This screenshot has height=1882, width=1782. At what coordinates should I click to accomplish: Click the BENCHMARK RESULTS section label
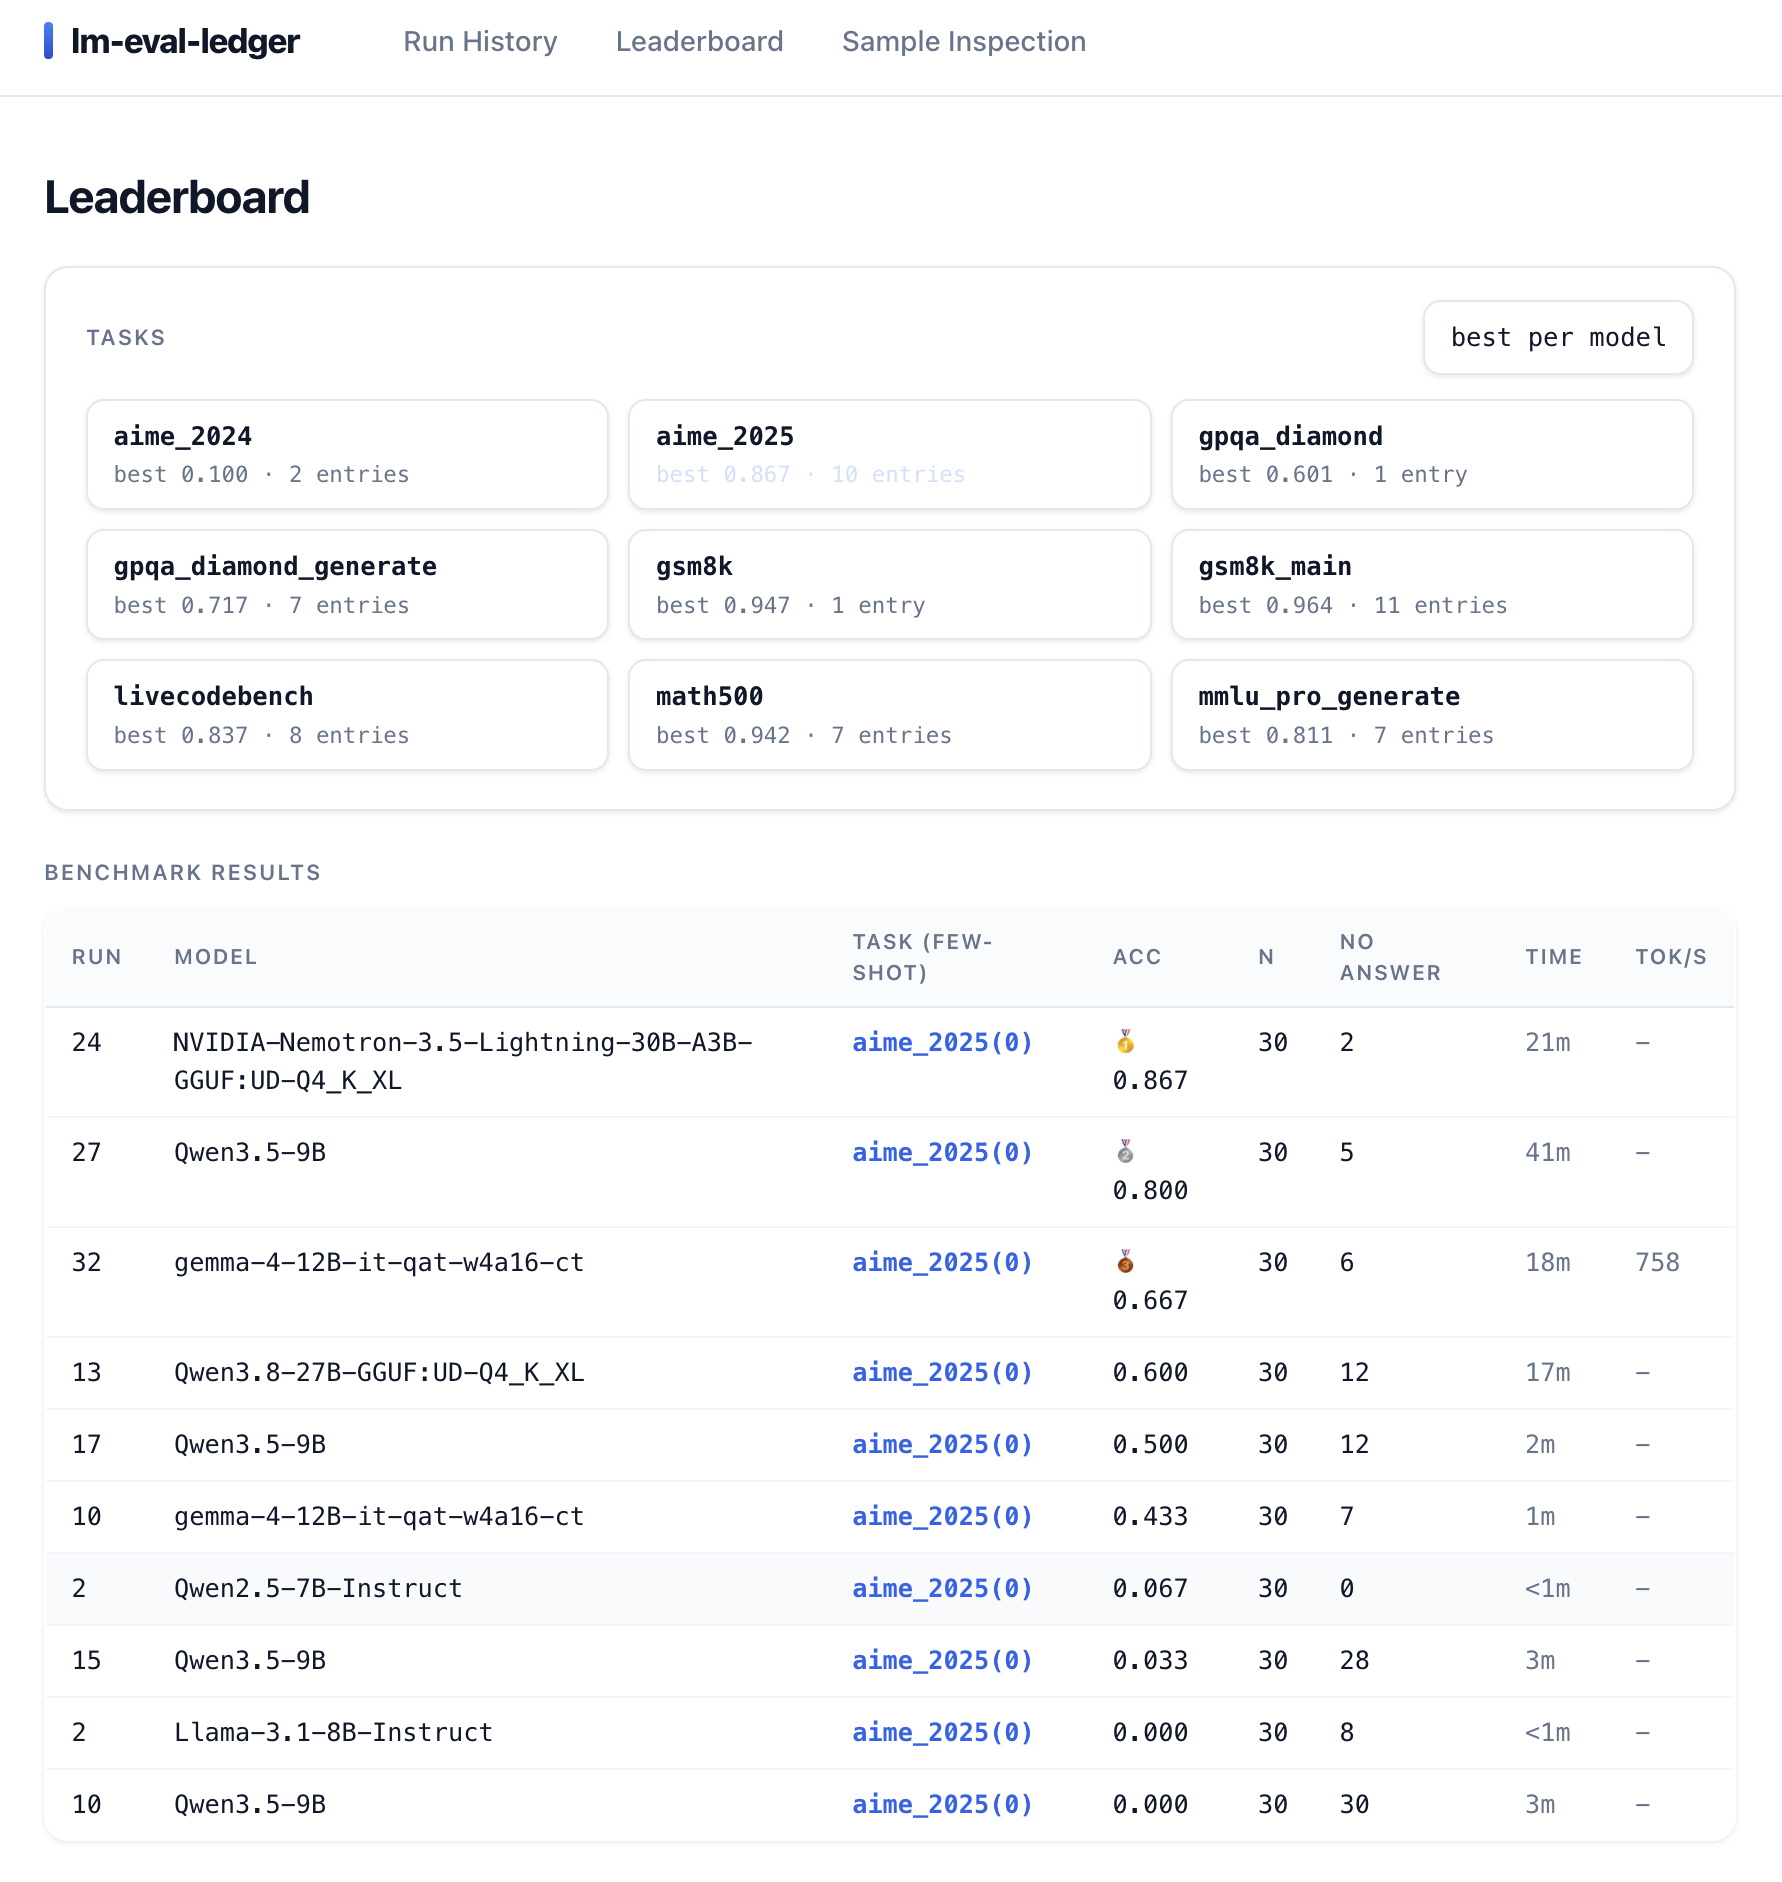click(183, 873)
